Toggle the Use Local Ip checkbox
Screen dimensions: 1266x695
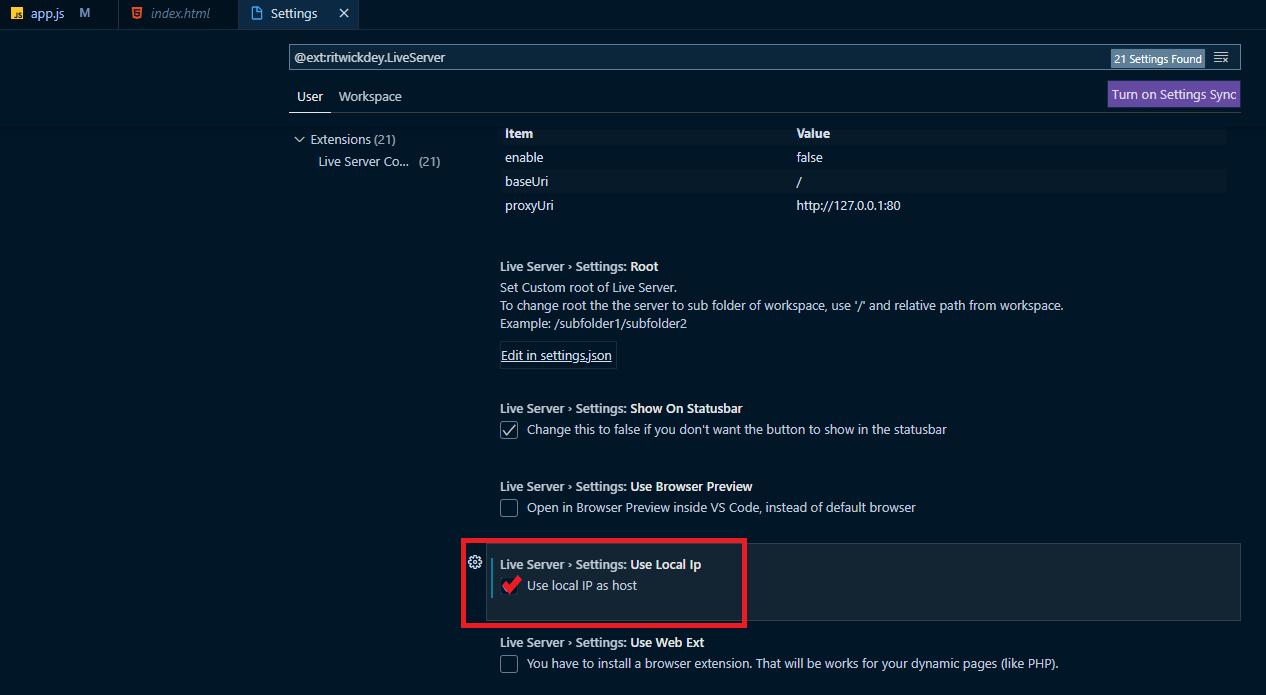coord(509,586)
